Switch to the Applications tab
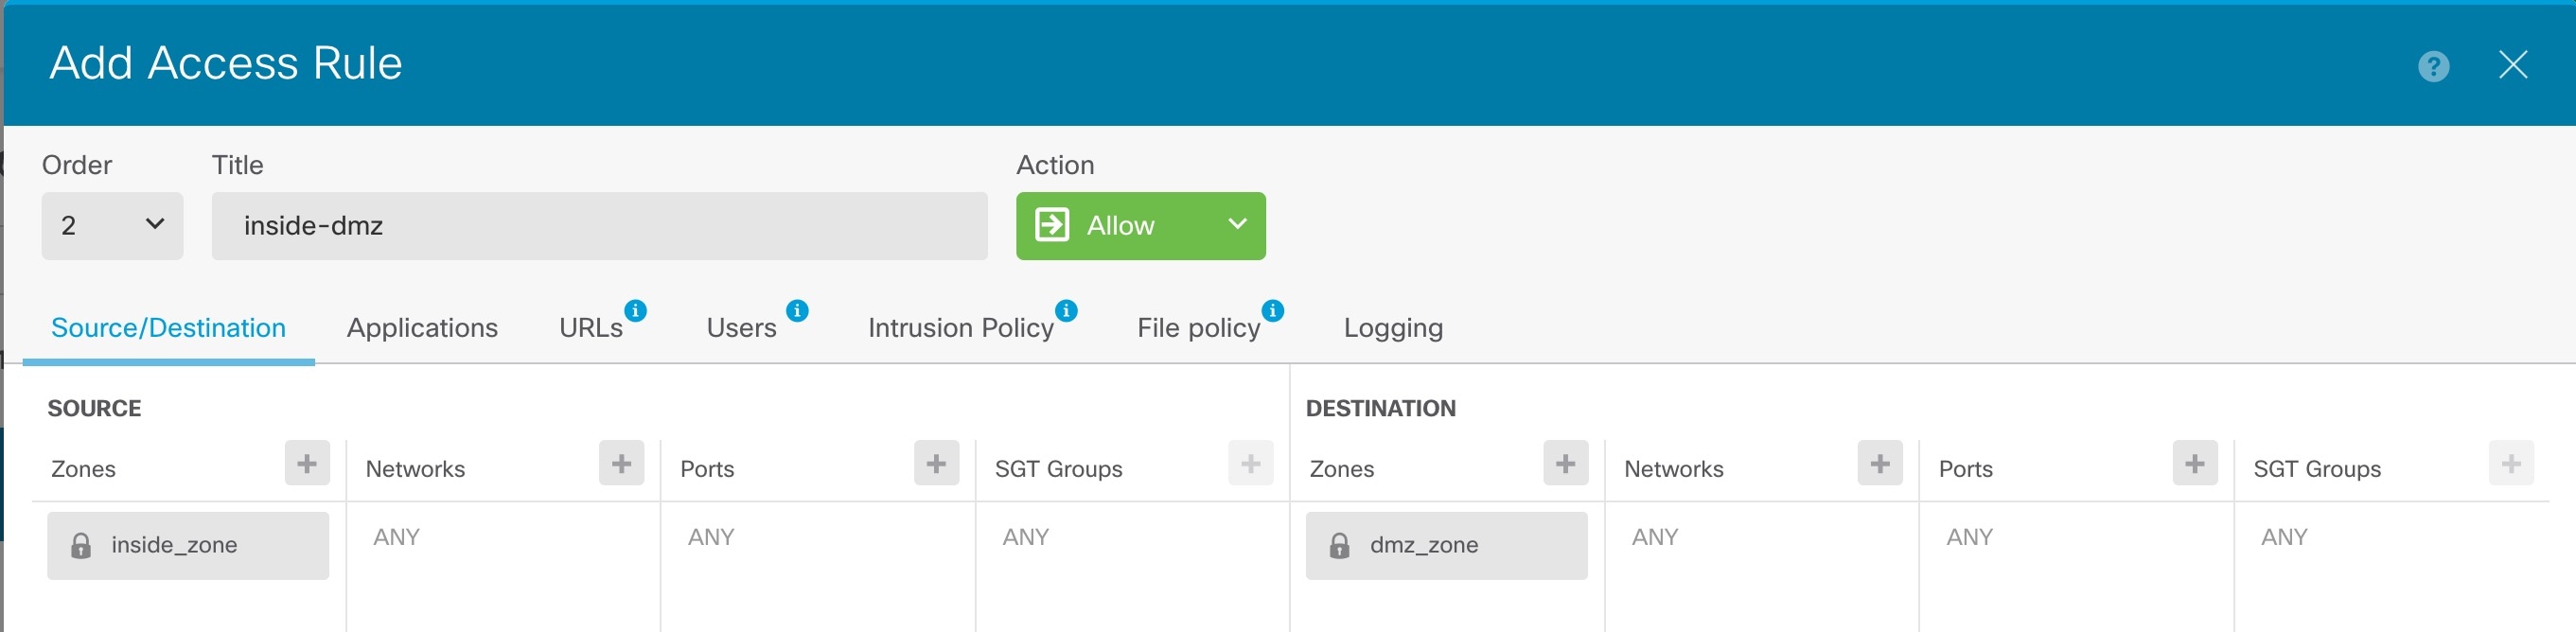Image resolution: width=2576 pixels, height=632 pixels. coord(422,328)
